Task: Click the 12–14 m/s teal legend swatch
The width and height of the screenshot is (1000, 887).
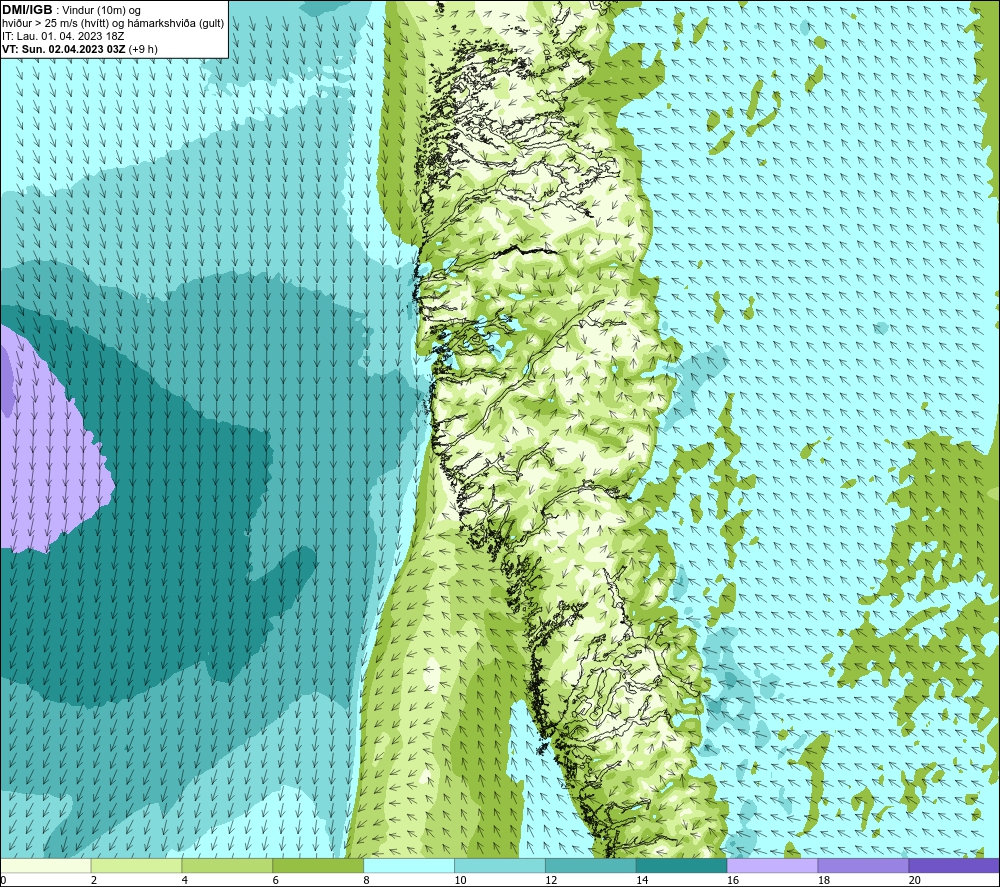Action: click(x=591, y=865)
